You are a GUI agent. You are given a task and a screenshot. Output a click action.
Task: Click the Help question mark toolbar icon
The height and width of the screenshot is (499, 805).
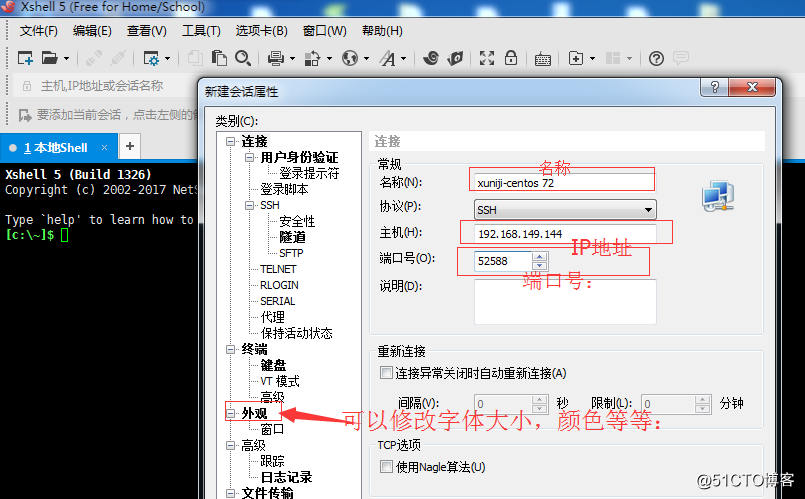(x=656, y=59)
